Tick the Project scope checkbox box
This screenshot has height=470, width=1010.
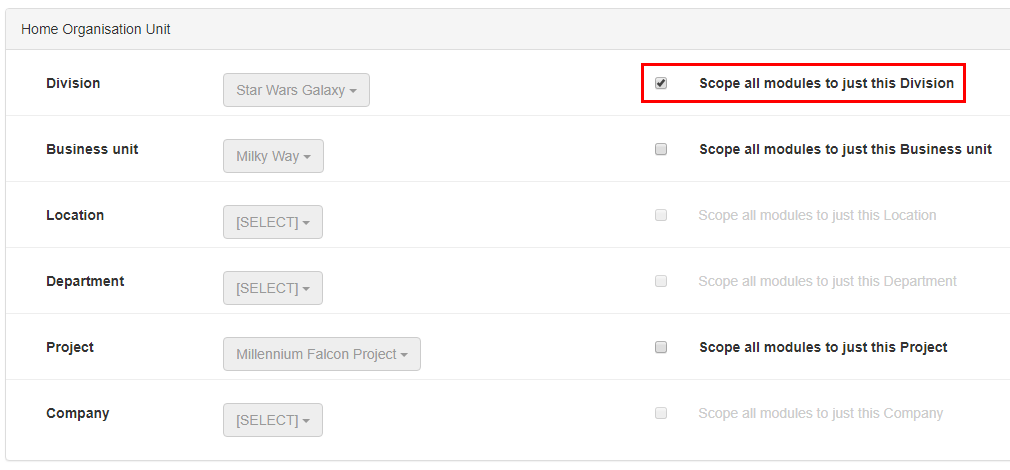click(661, 347)
